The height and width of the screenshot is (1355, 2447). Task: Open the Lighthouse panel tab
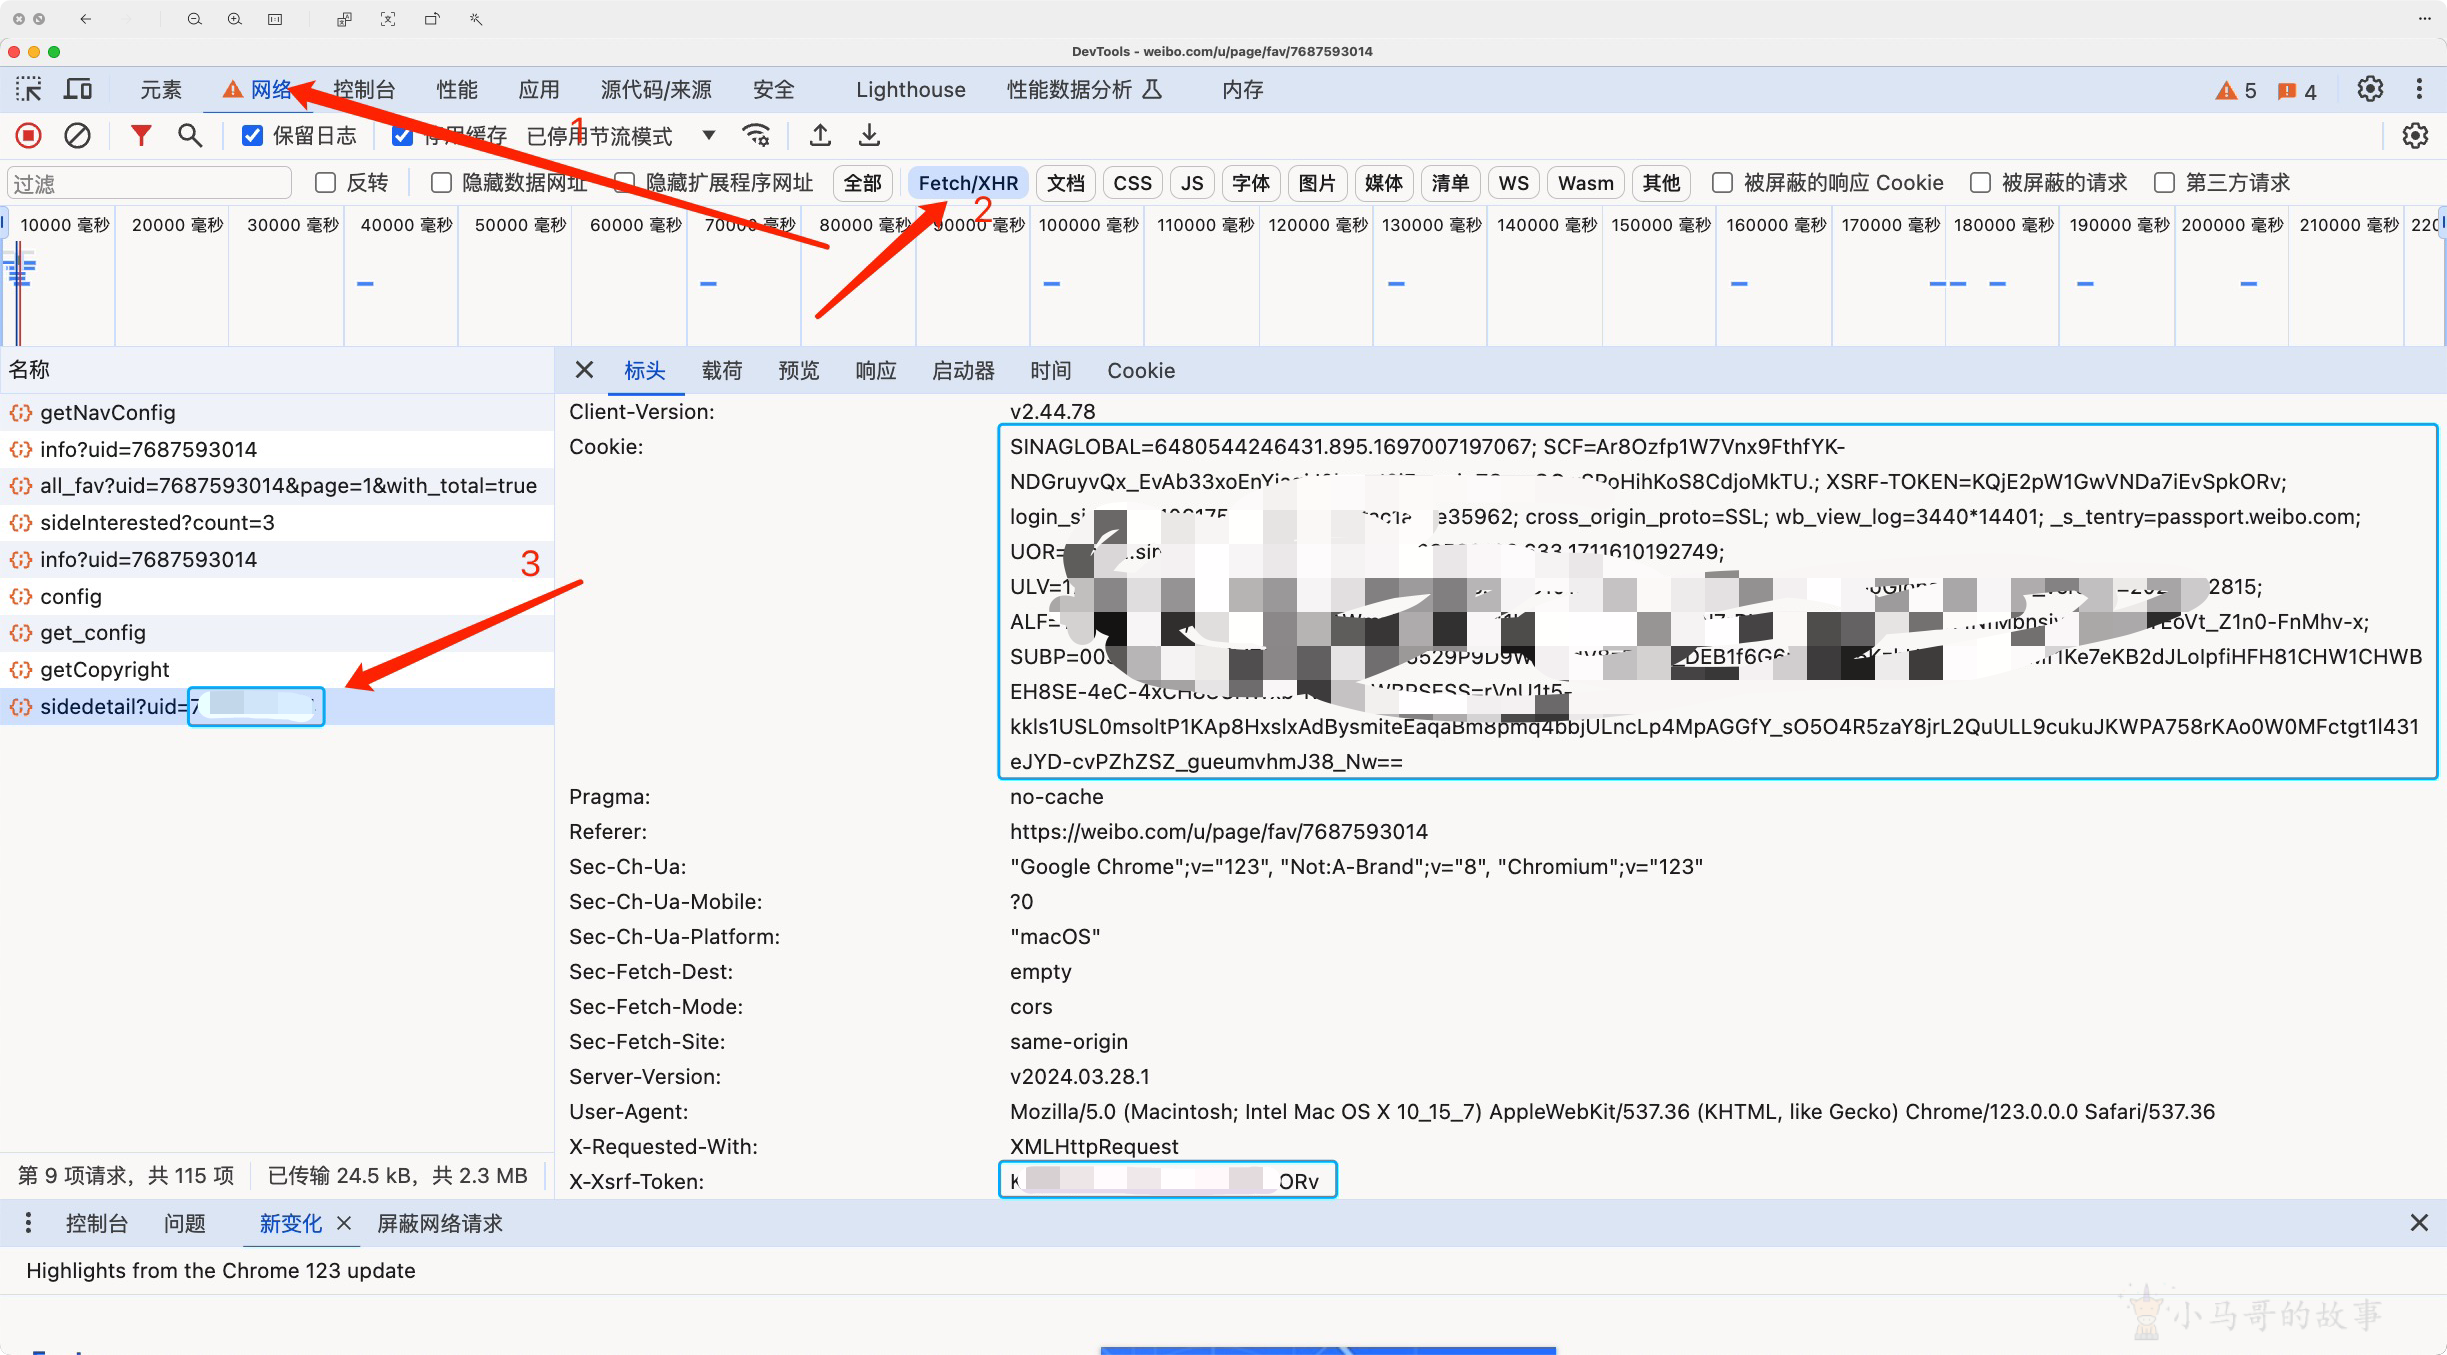pyautogui.click(x=910, y=90)
